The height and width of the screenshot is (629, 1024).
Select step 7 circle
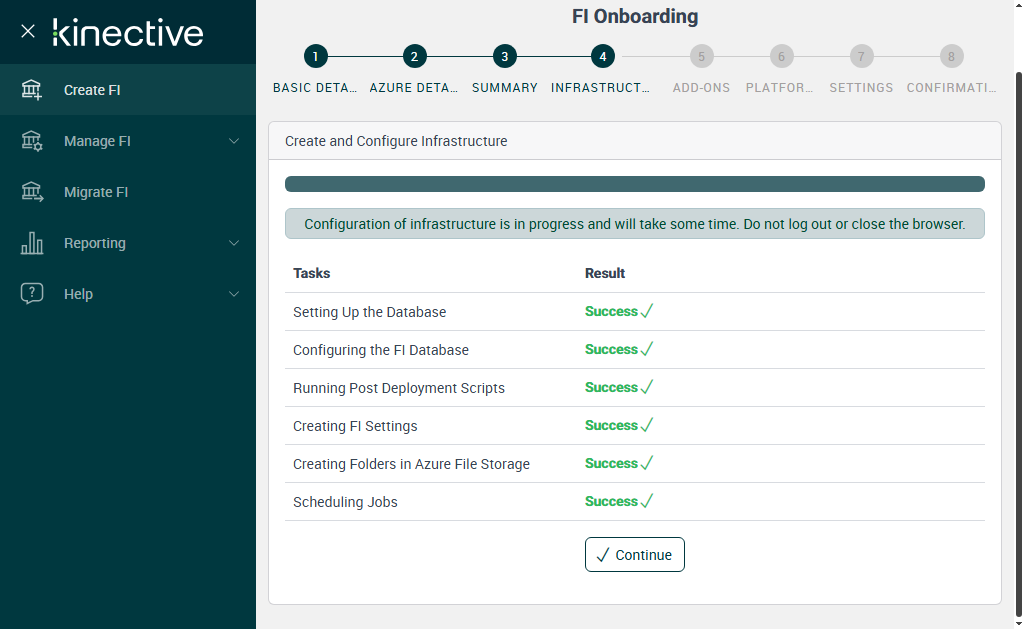click(x=861, y=56)
